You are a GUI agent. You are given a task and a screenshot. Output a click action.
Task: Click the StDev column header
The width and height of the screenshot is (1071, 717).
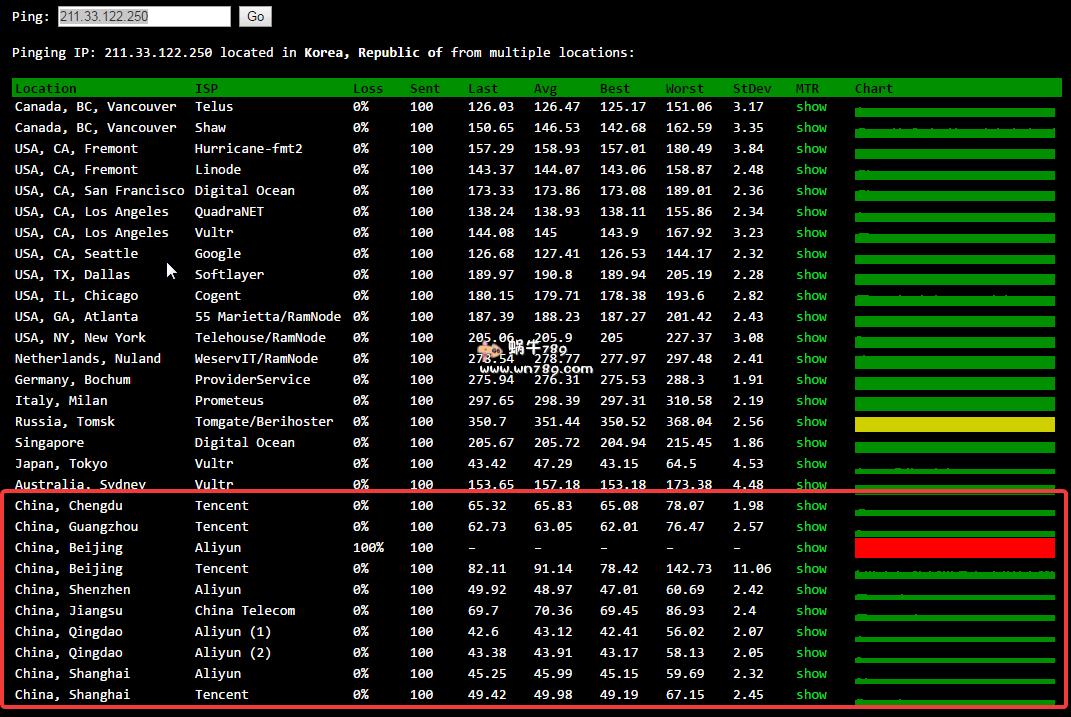tap(751, 89)
